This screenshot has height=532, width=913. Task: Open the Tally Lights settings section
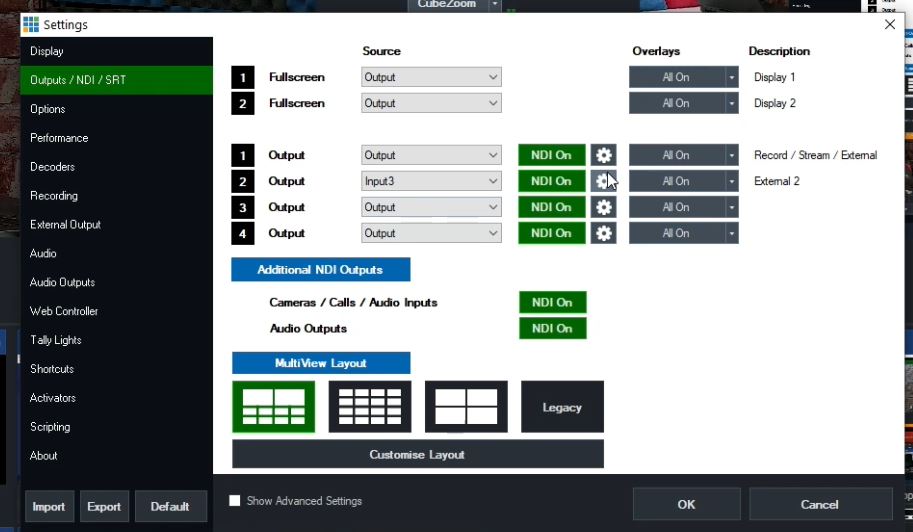pyautogui.click(x=56, y=340)
